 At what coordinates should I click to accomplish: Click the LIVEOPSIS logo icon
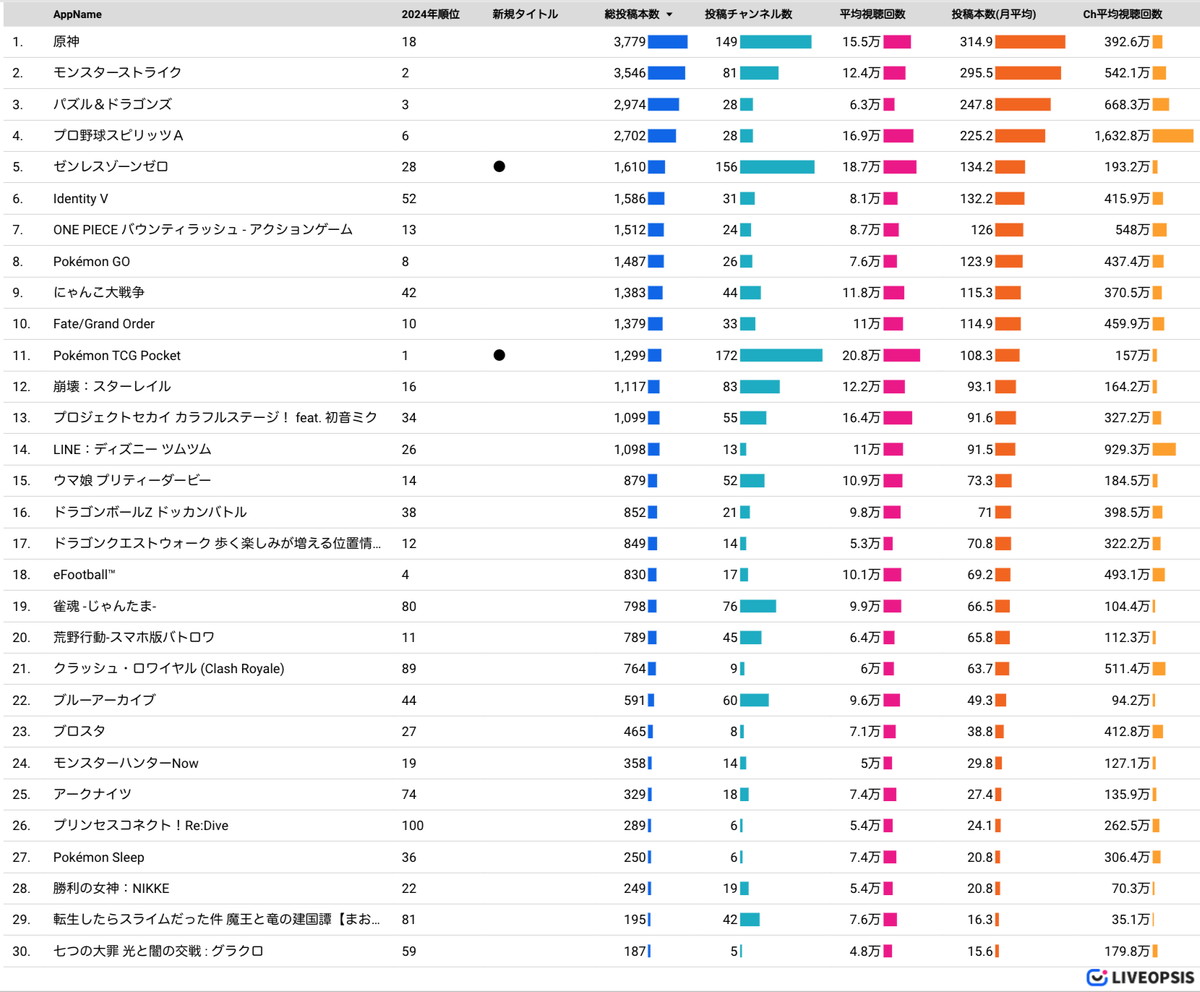pyautogui.click(x=1096, y=977)
